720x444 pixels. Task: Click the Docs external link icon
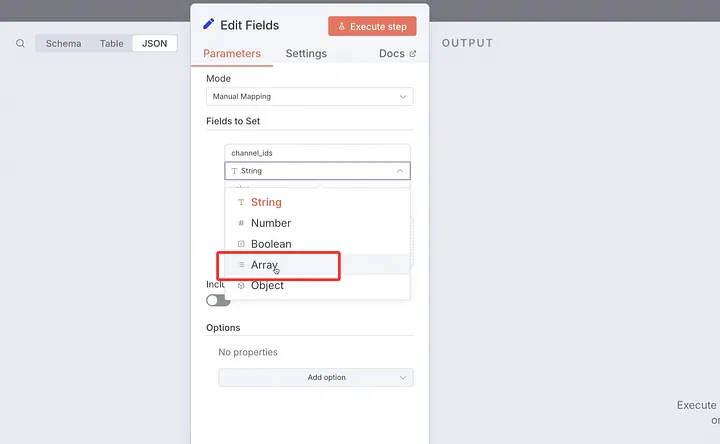click(413, 54)
